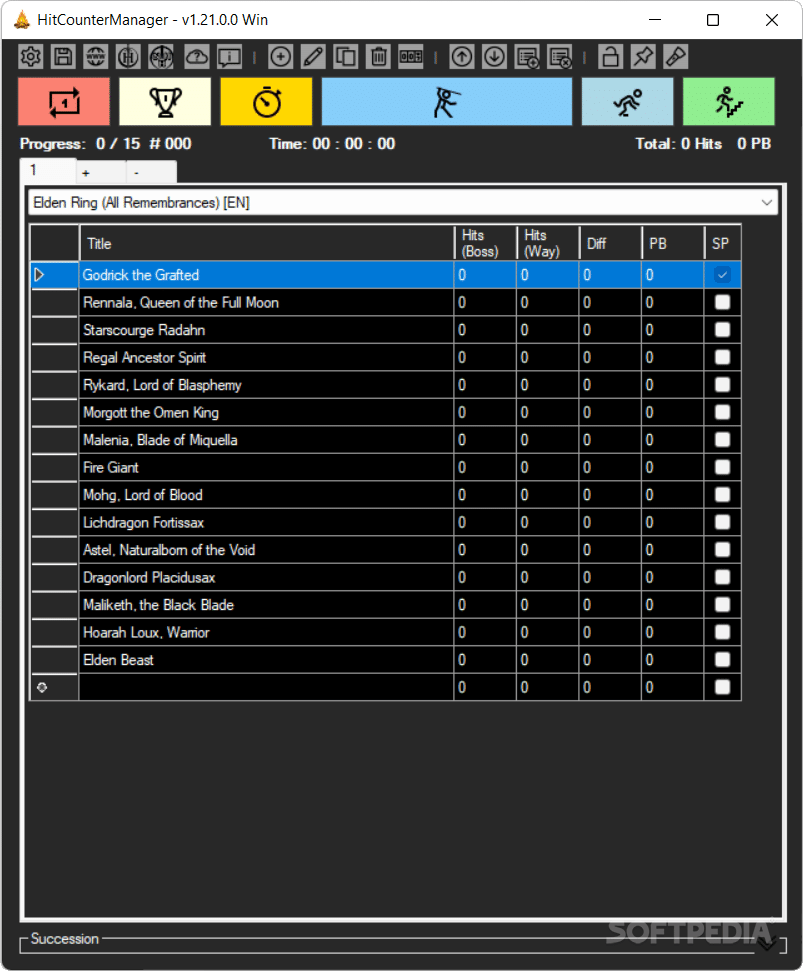Screen dimensions: 803x971
Task: Select the Astel, Naturalborn of the Void title
Action: pyautogui.click(x=267, y=550)
